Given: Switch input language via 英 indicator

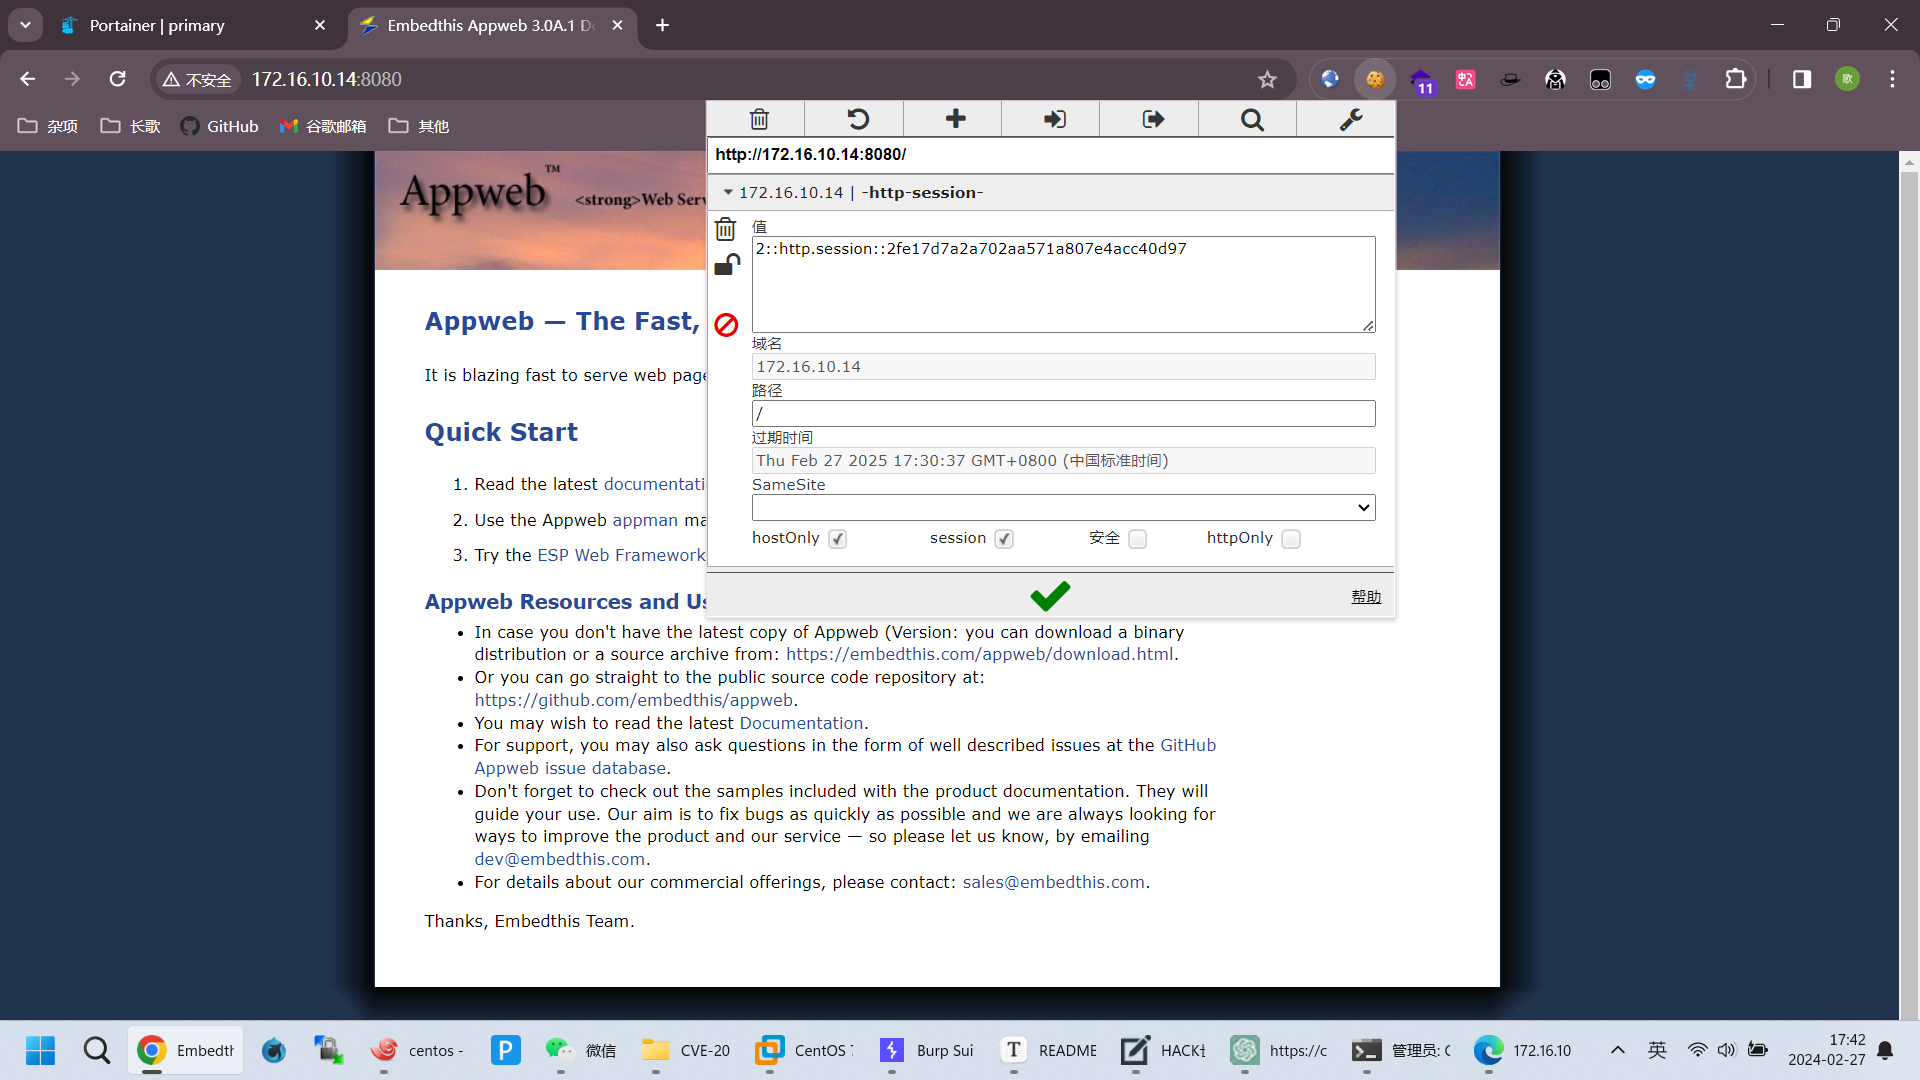Looking at the screenshot, I should pos(1657,1050).
